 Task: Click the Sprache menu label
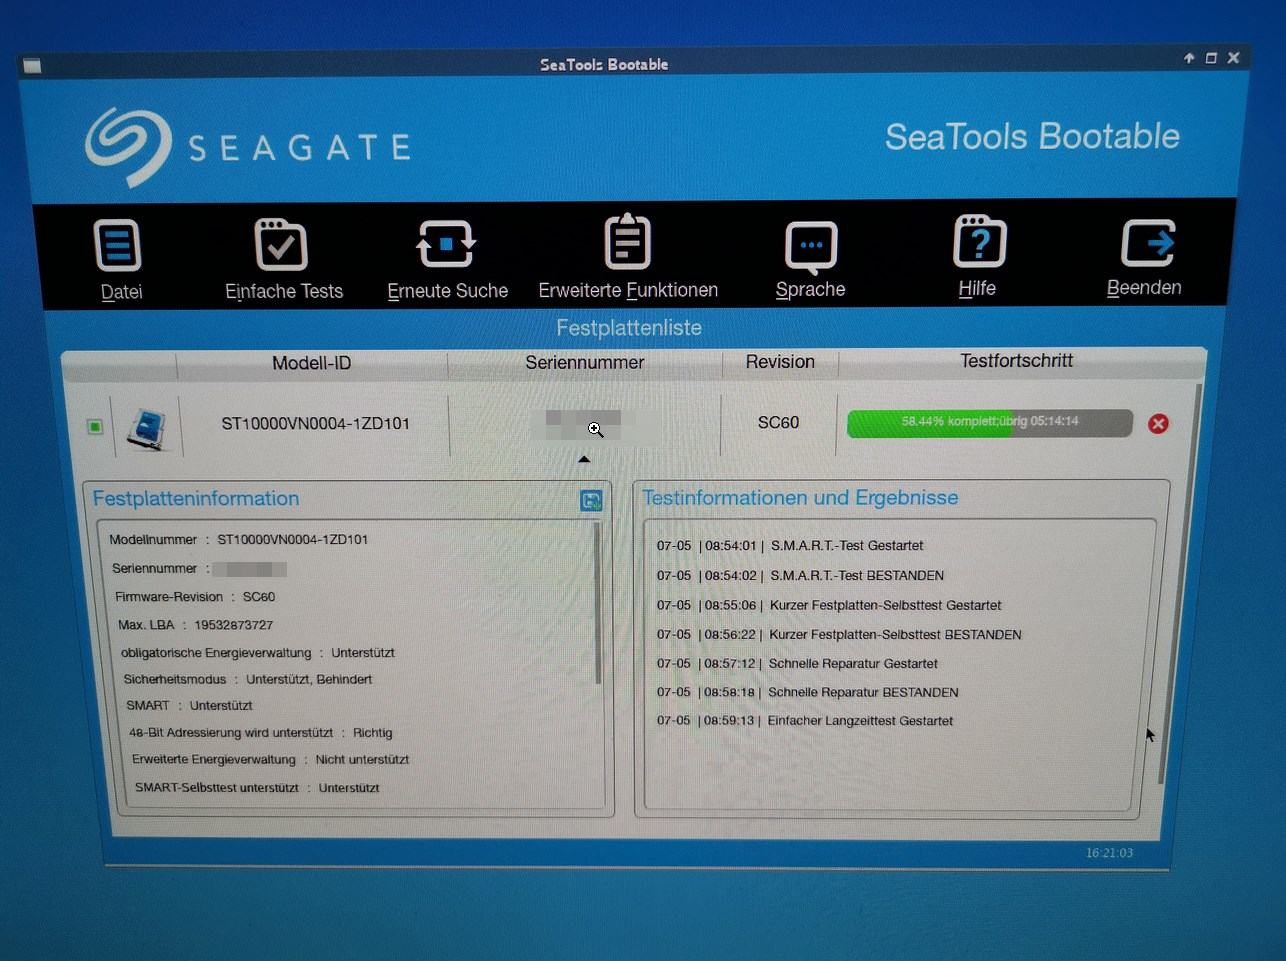point(810,289)
